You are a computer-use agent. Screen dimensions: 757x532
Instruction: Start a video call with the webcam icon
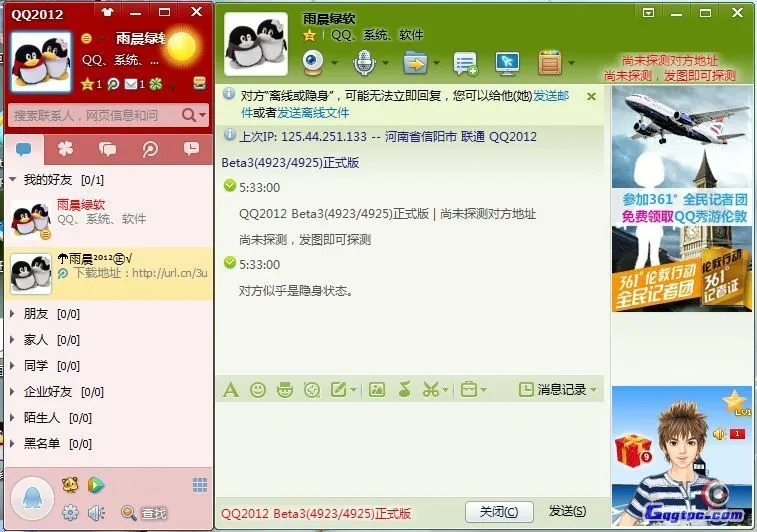click(313, 63)
